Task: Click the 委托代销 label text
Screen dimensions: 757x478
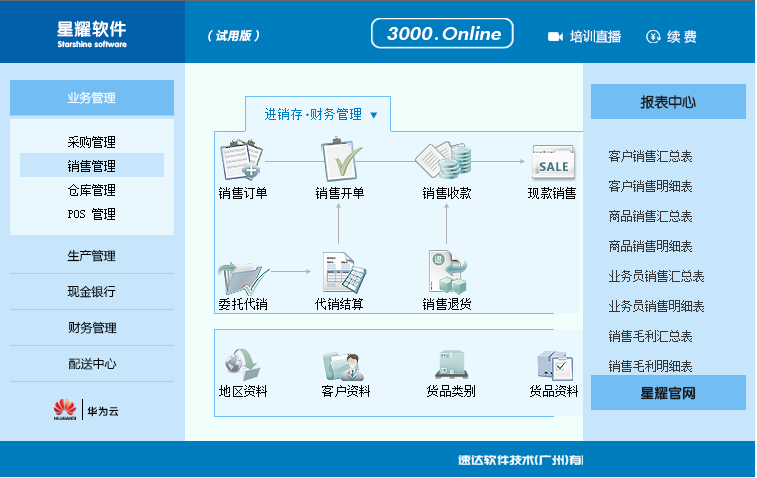Action: click(243, 304)
